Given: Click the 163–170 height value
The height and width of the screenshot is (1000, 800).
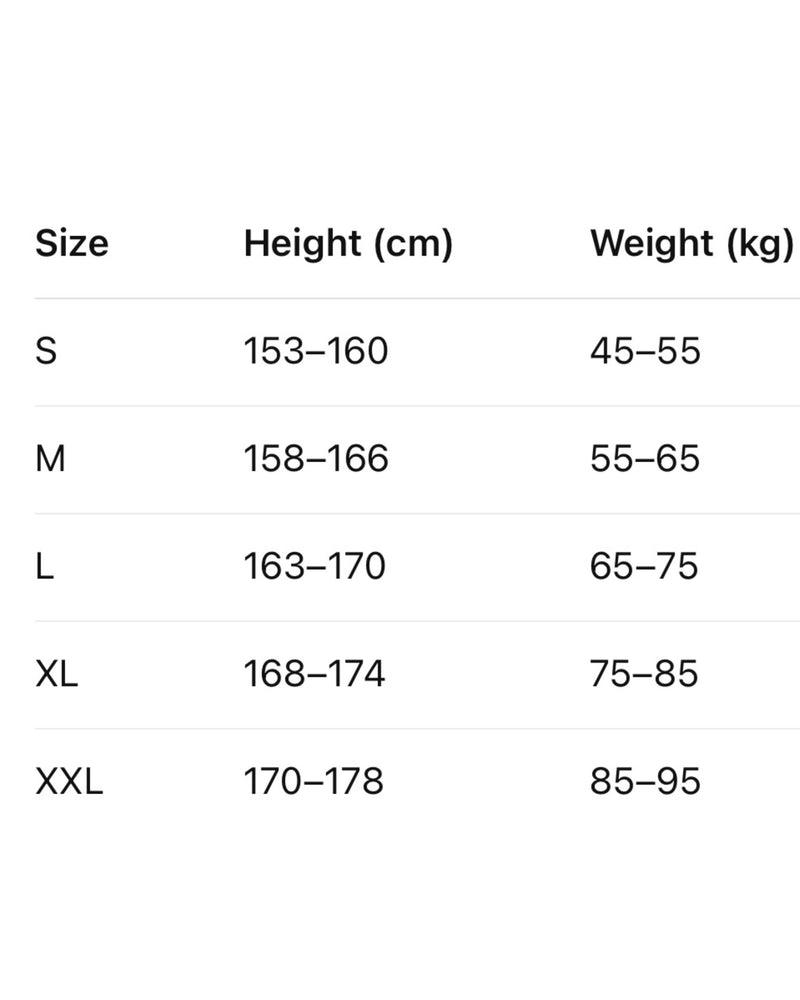Looking at the screenshot, I should point(314,567).
